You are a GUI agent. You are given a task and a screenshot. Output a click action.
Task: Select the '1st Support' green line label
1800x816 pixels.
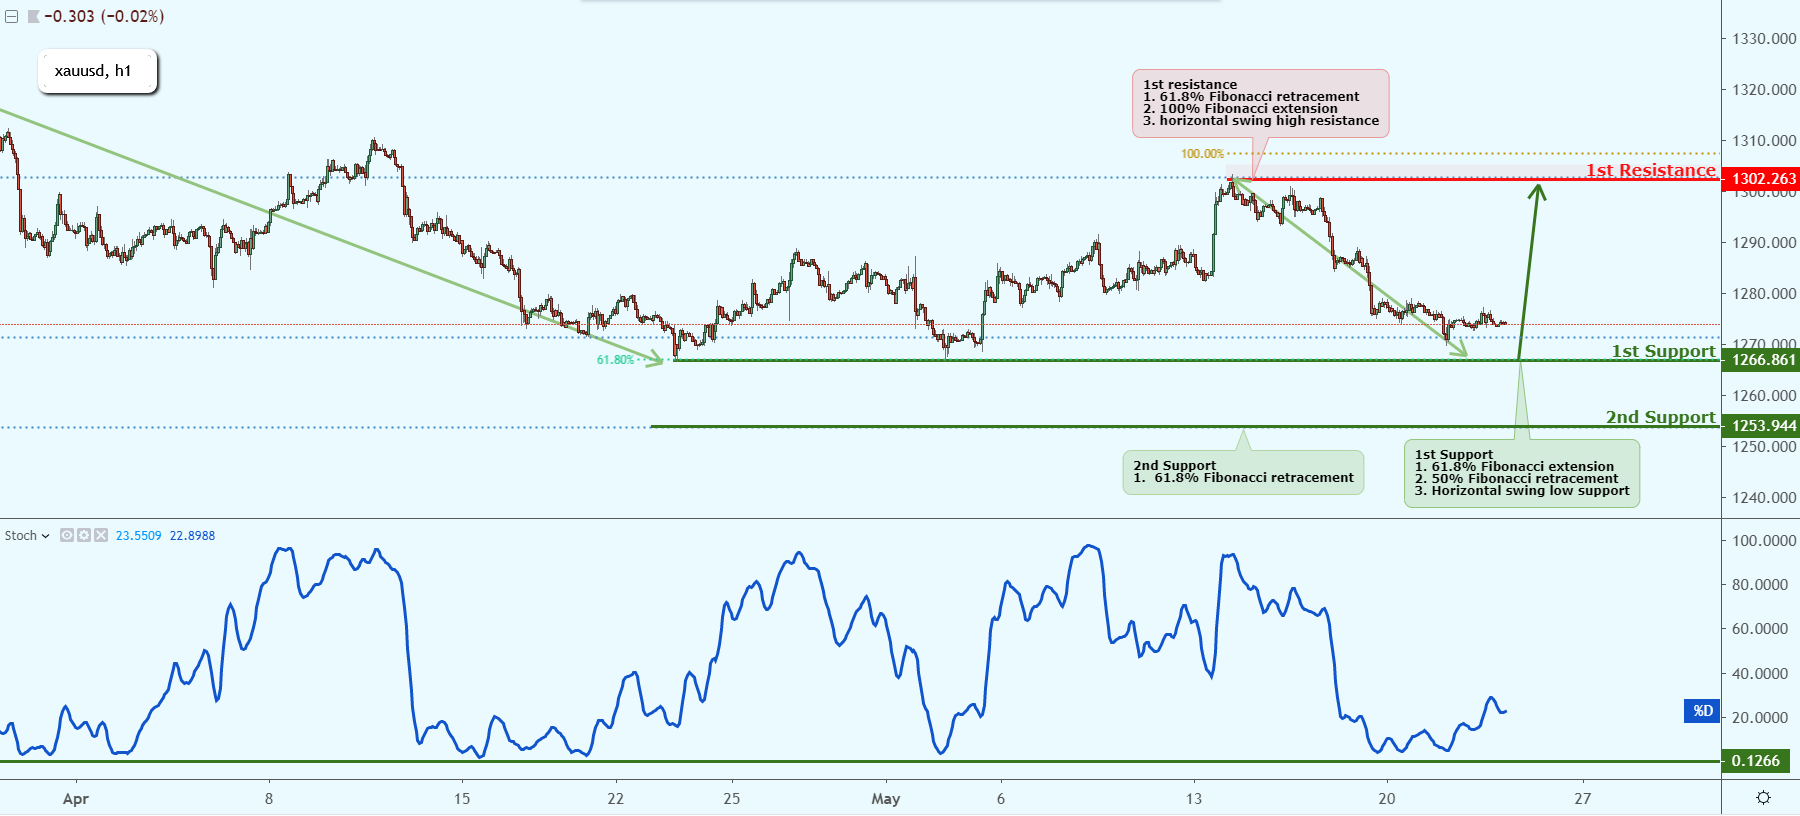click(1664, 351)
